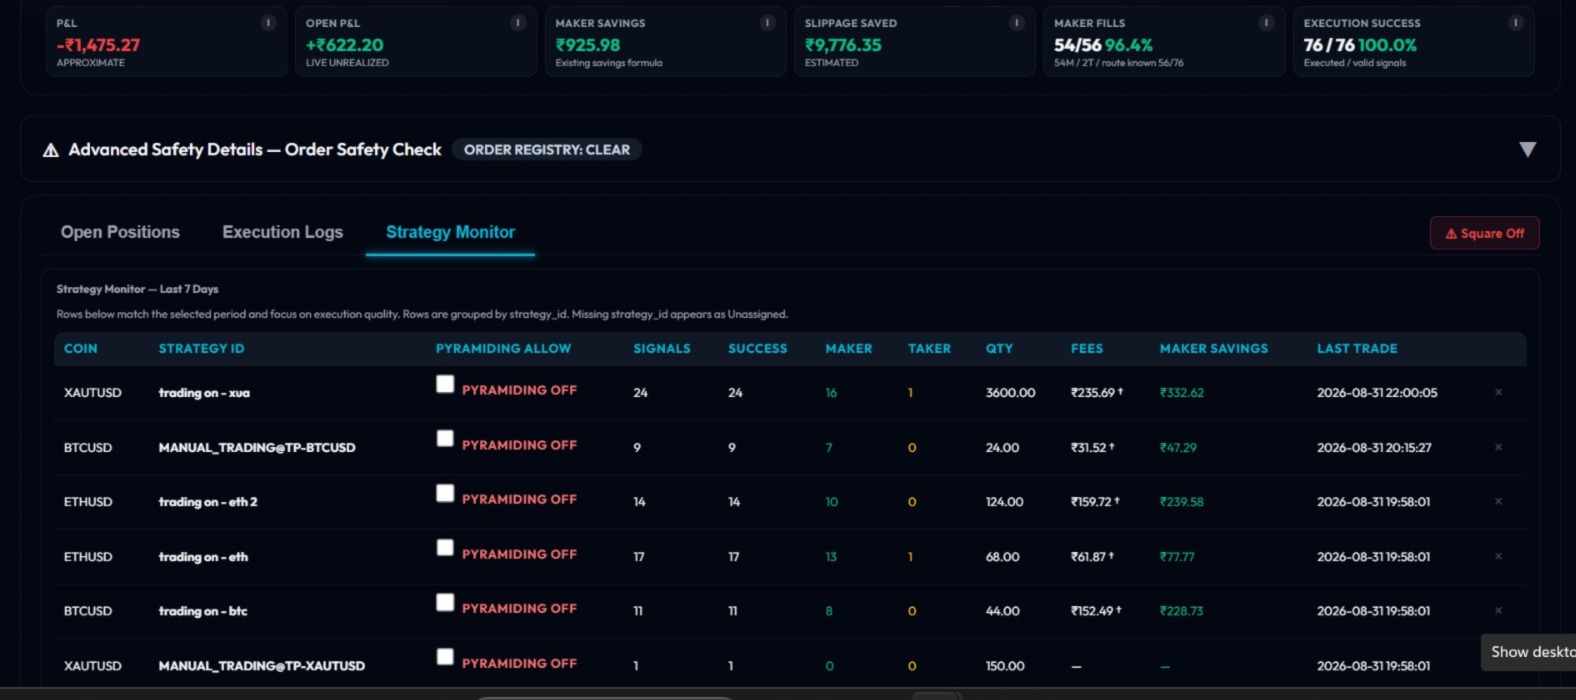Click the trading on - eth 2 strategy ID

[x=208, y=502]
